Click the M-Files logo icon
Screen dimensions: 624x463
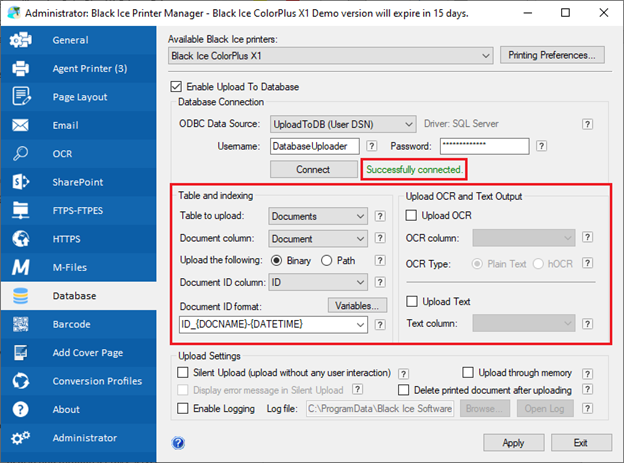pyautogui.click(x=21, y=267)
